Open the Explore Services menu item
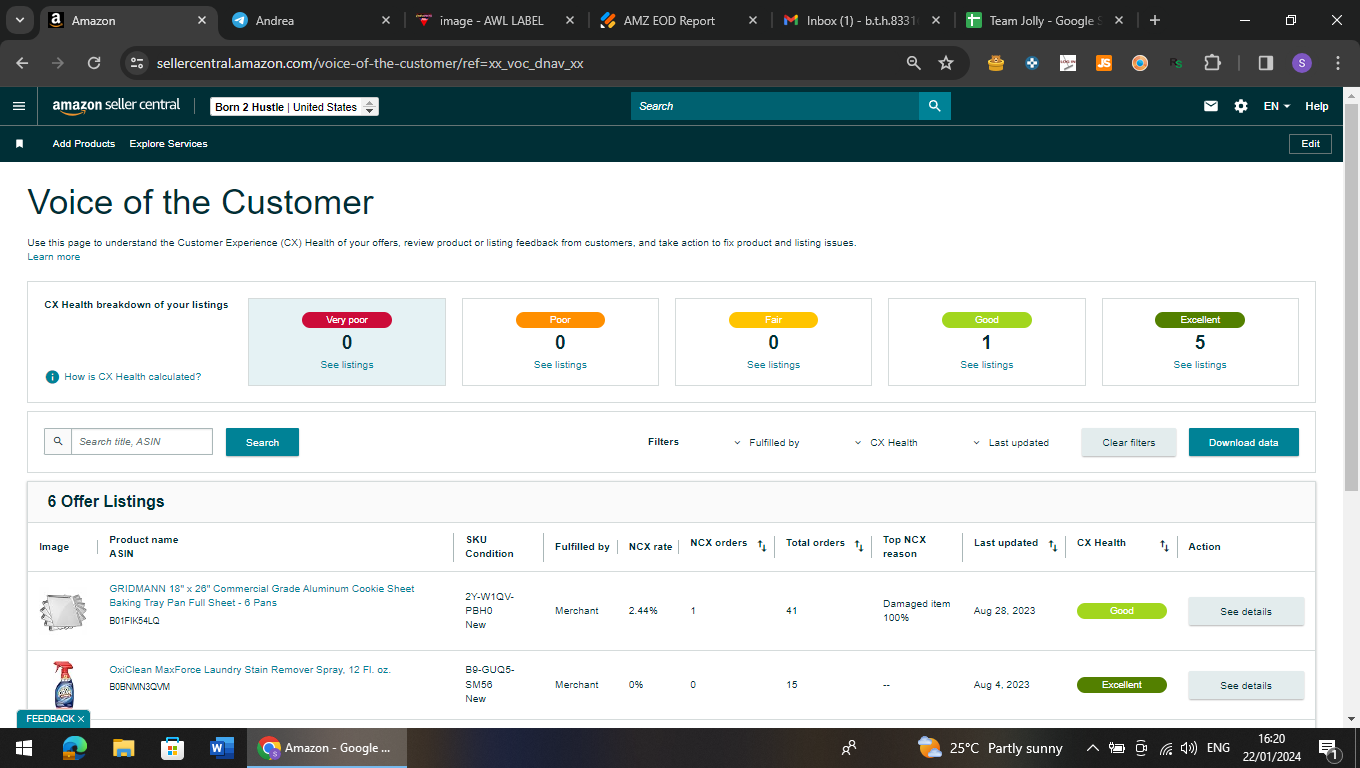1360x768 pixels. (x=169, y=144)
